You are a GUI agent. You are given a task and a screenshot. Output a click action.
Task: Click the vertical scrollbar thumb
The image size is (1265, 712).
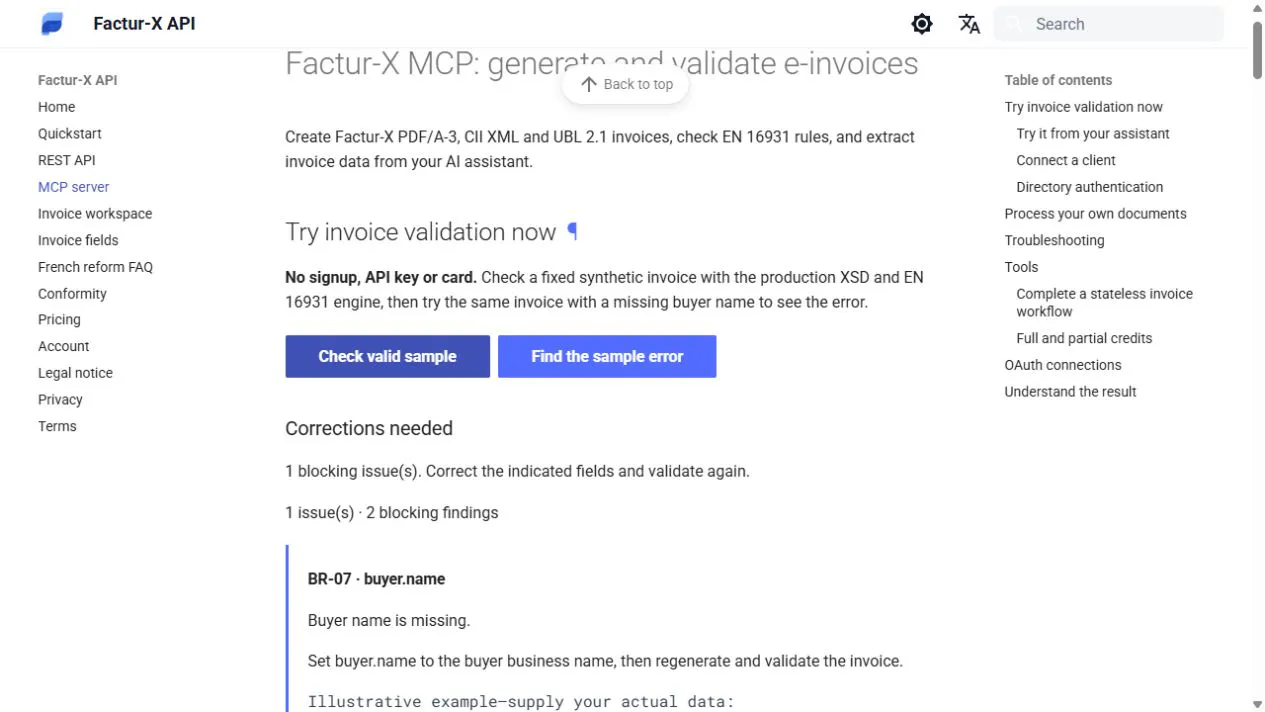1257,48
